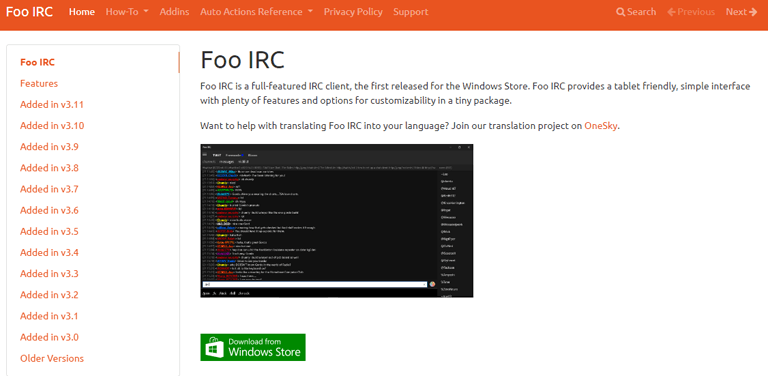Open Added in v3.4 section

click(49, 252)
